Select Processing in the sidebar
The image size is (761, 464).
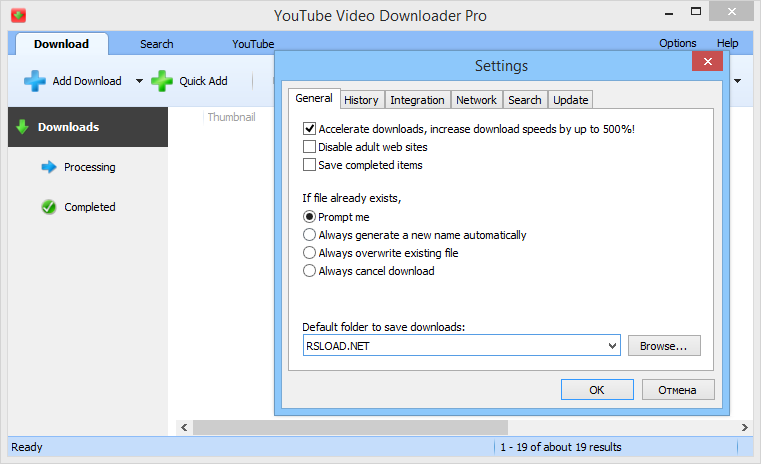(x=90, y=167)
